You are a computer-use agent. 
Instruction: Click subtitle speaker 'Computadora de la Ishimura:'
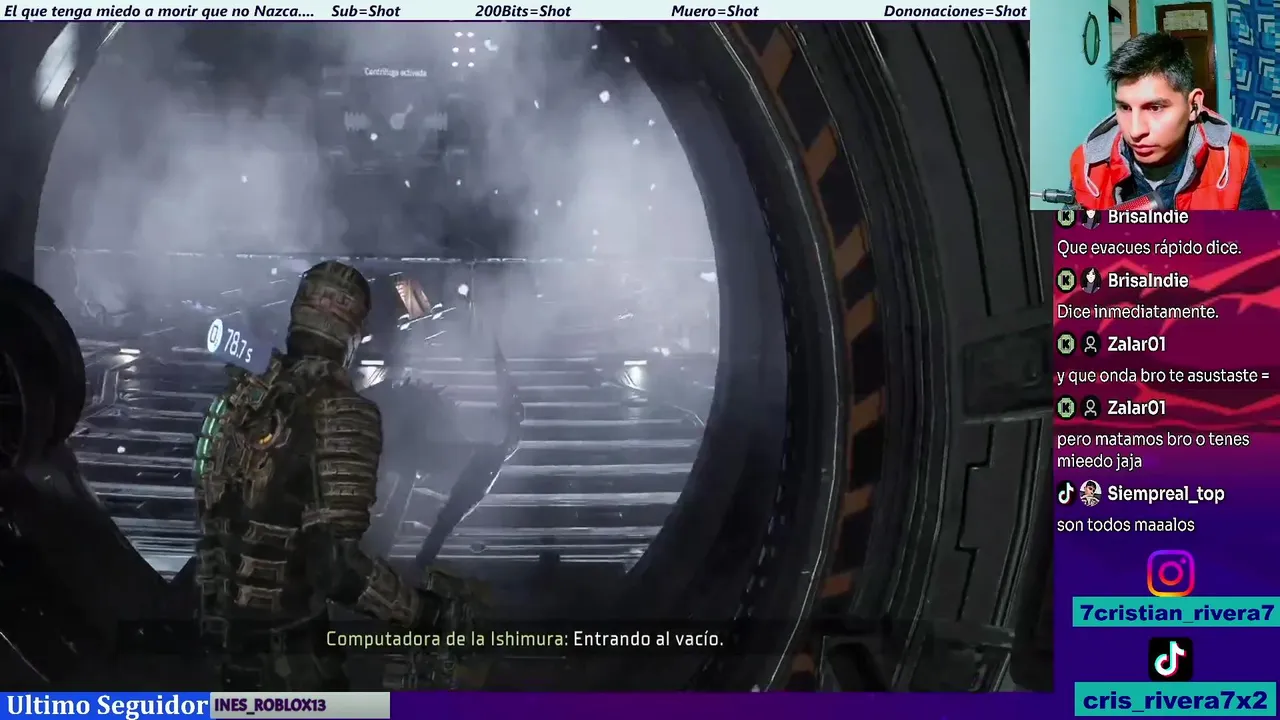pyautogui.click(x=447, y=639)
